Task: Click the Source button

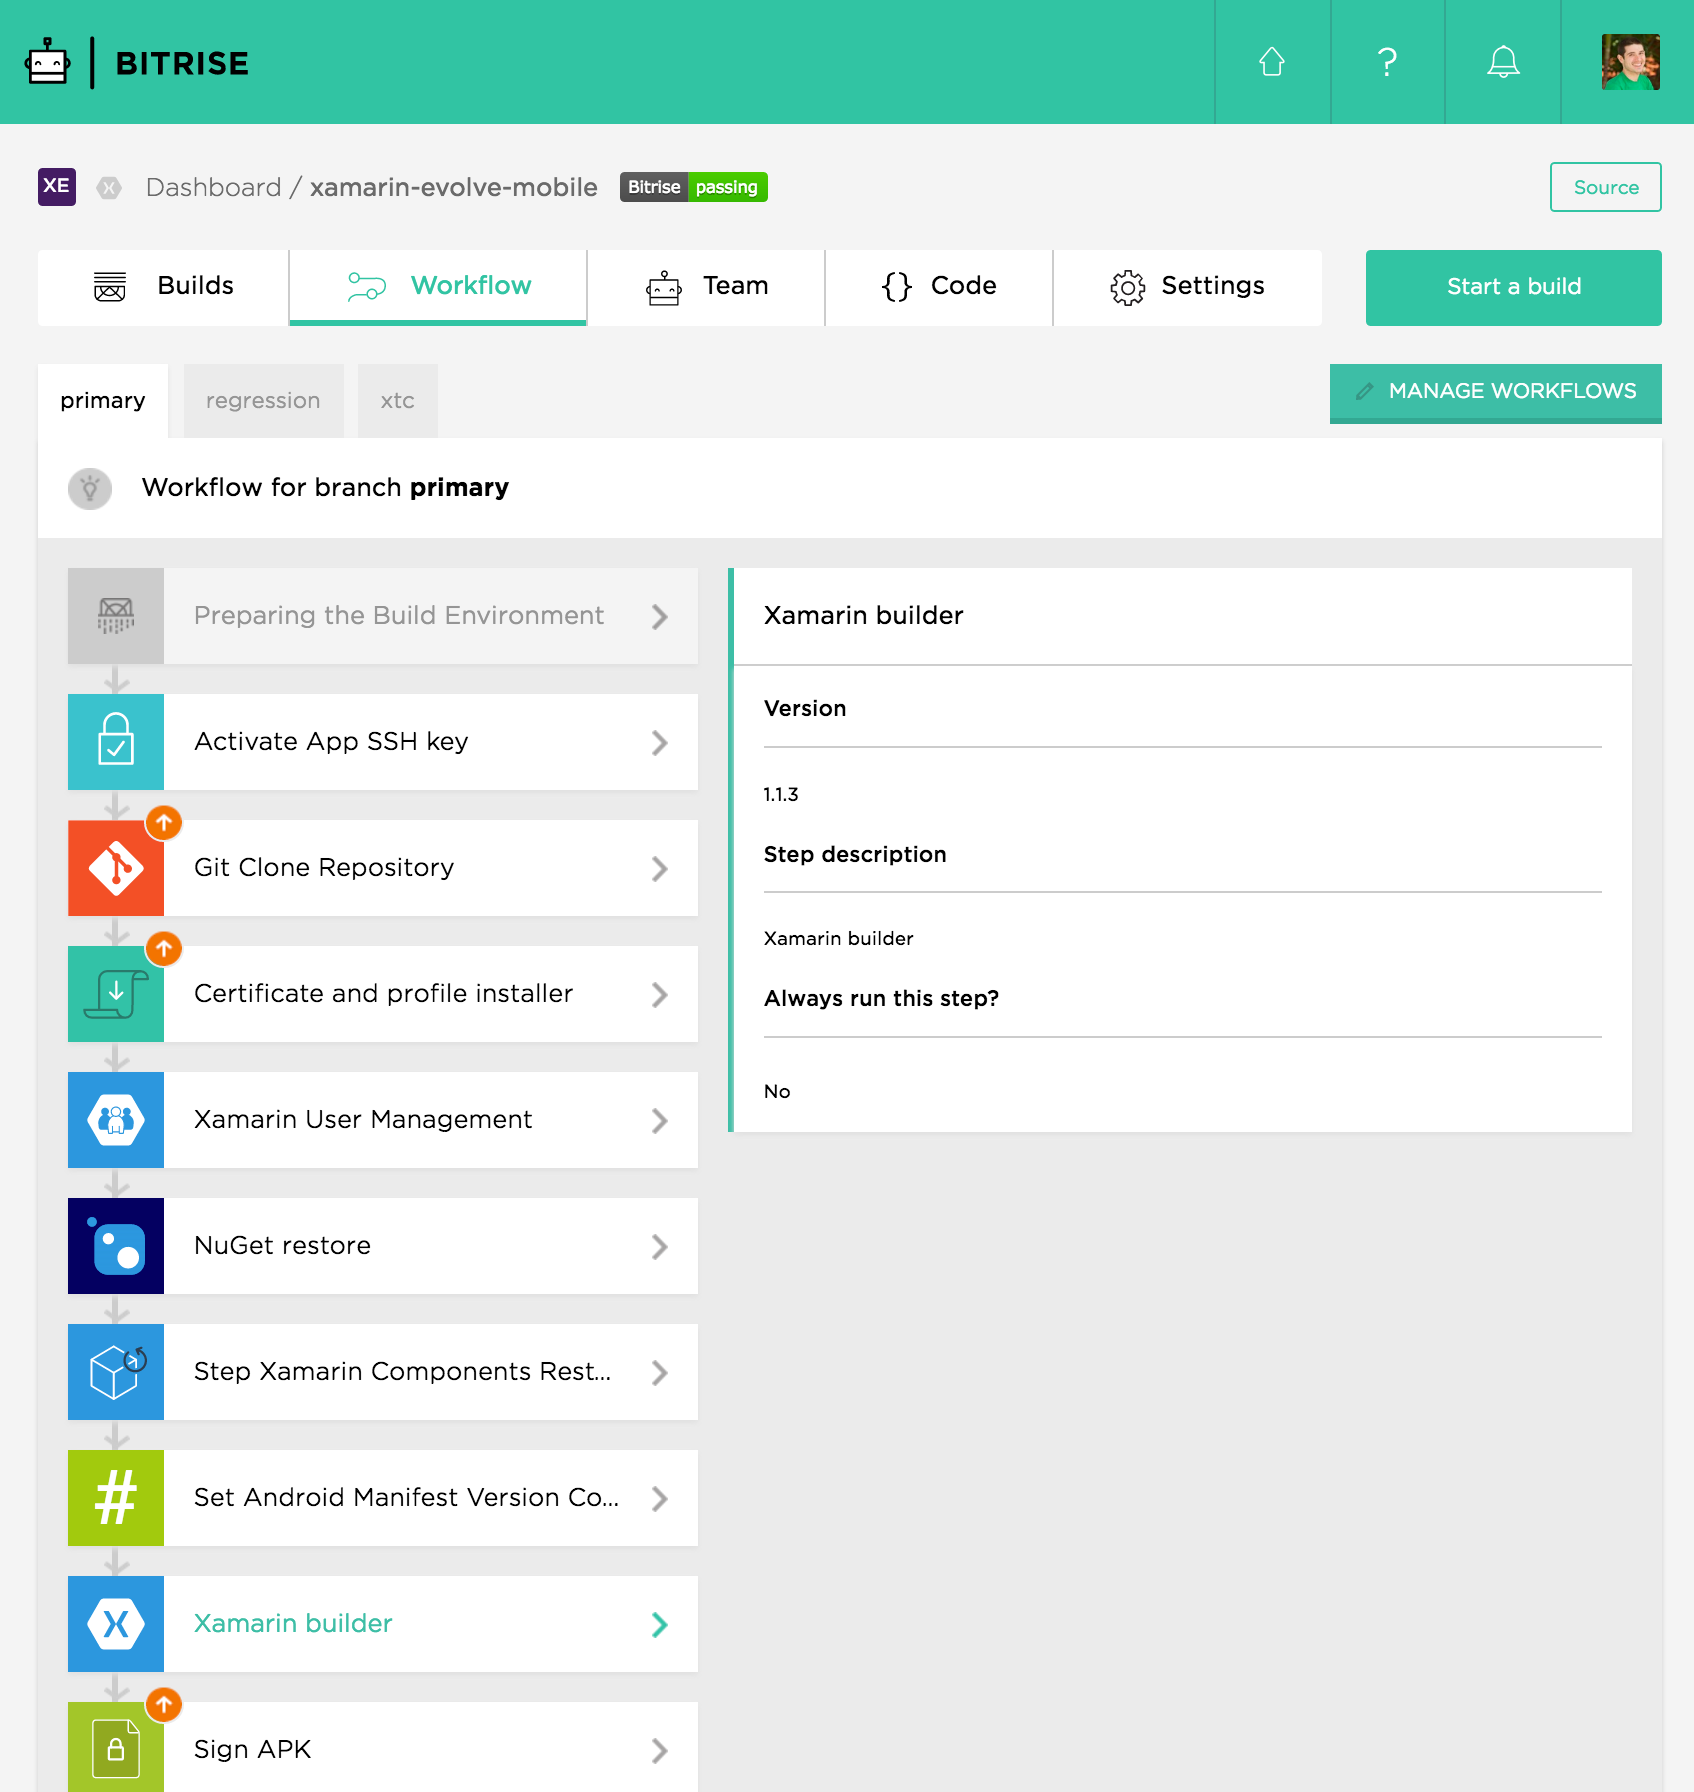Action: [x=1606, y=187]
